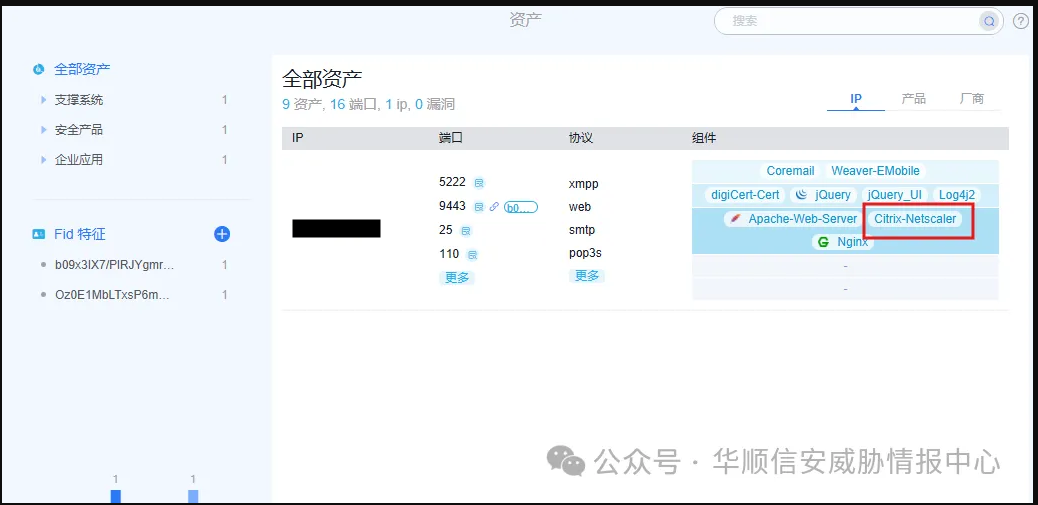The image size is (1038, 505).
Task: Click the 端口 column header
Action: tap(450, 138)
